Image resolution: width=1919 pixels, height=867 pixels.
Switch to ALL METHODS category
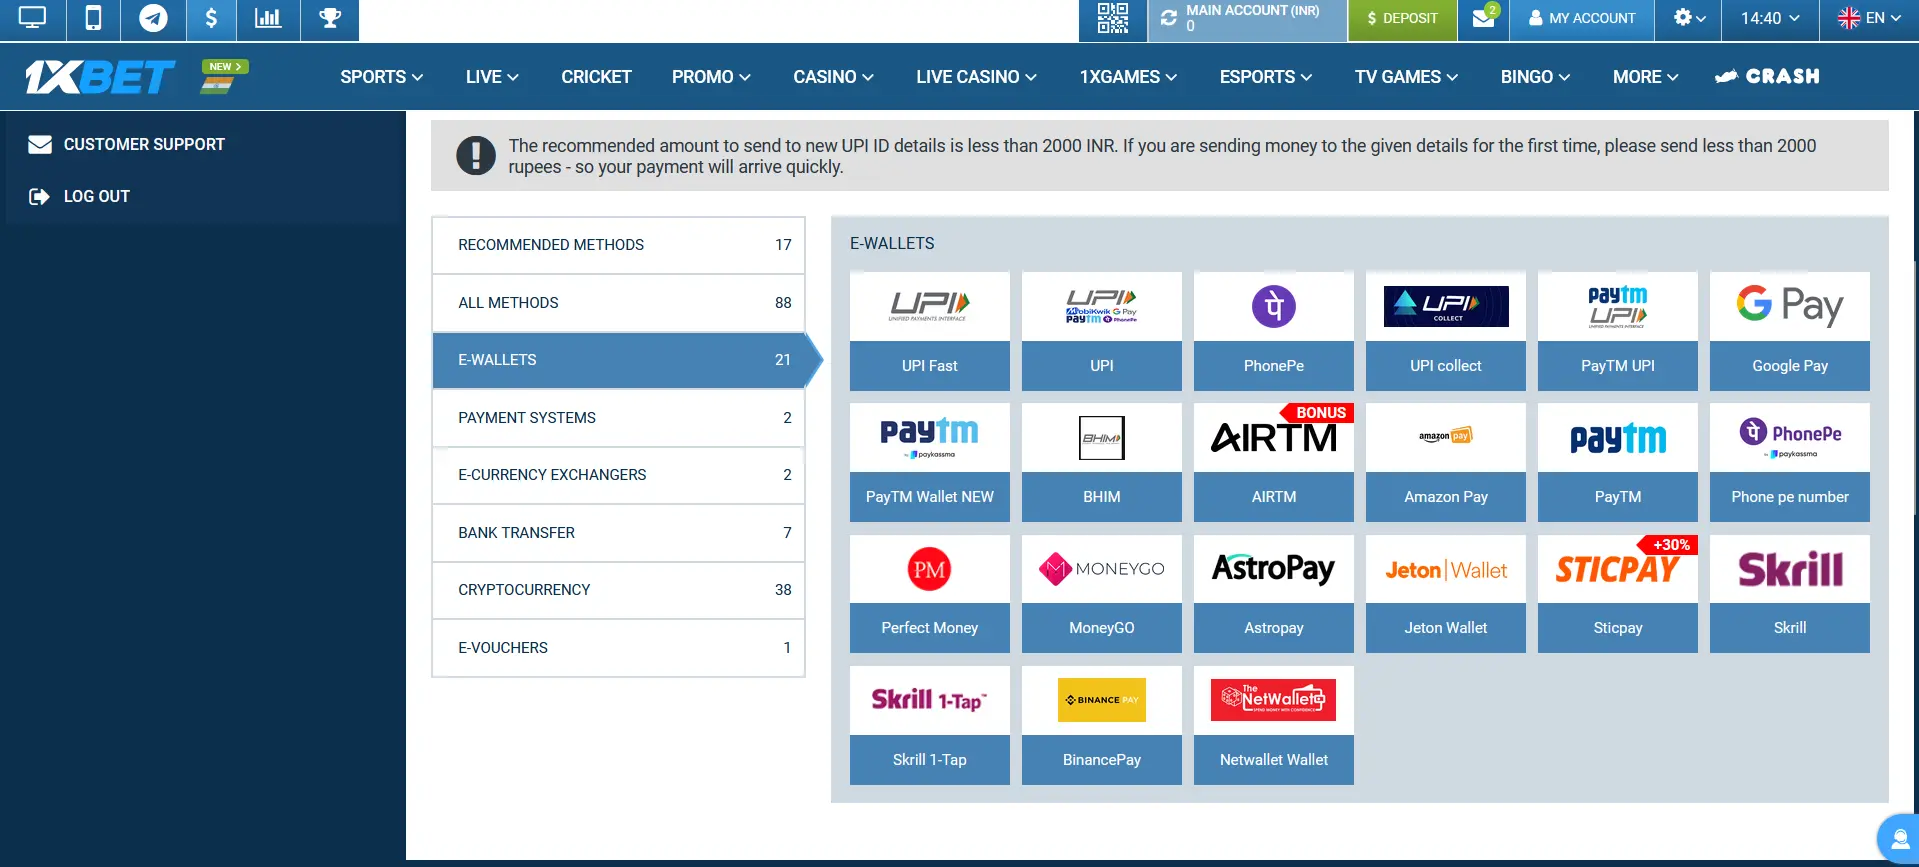point(618,303)
